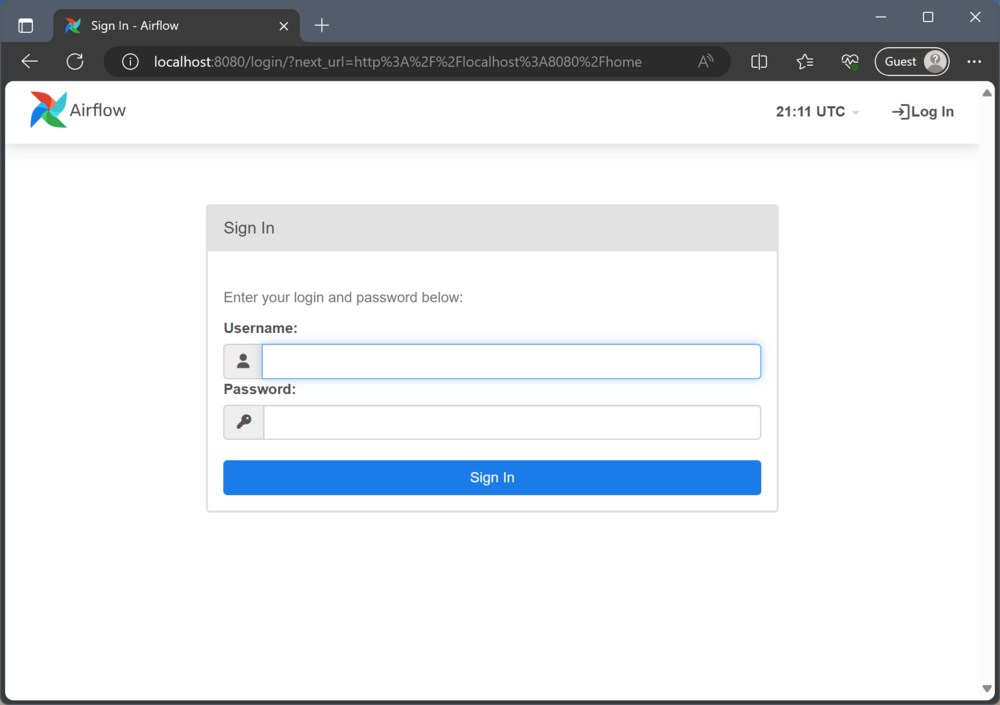Focus the Username input field
The width and height of the screenshot is (1000, 705).
click(511, 360)
